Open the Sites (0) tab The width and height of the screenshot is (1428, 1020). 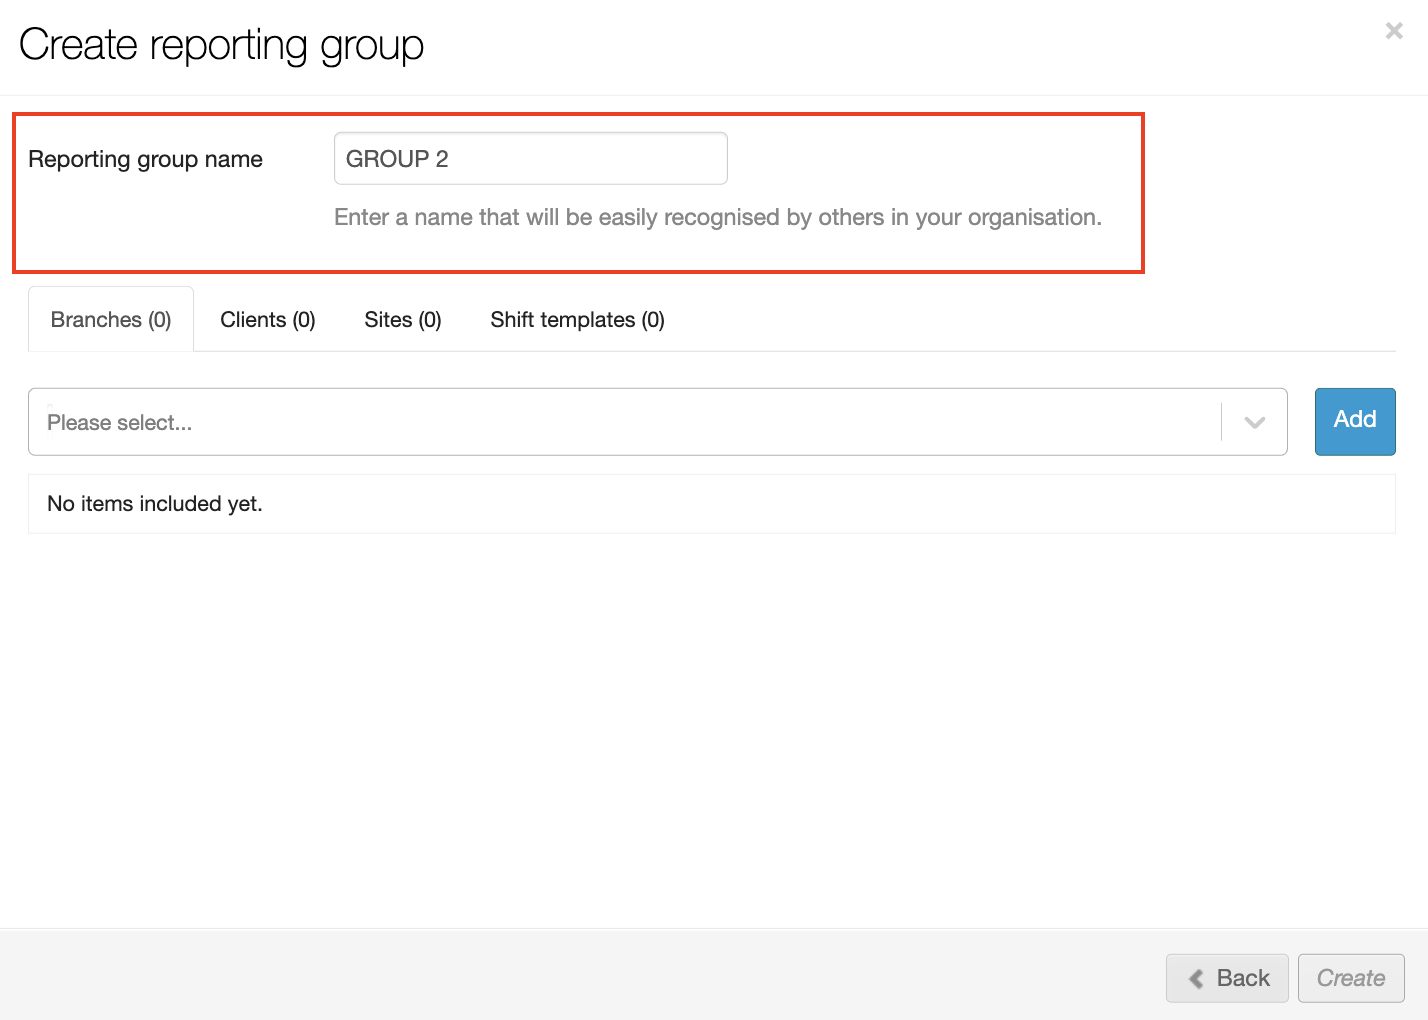tap(402, 320)
